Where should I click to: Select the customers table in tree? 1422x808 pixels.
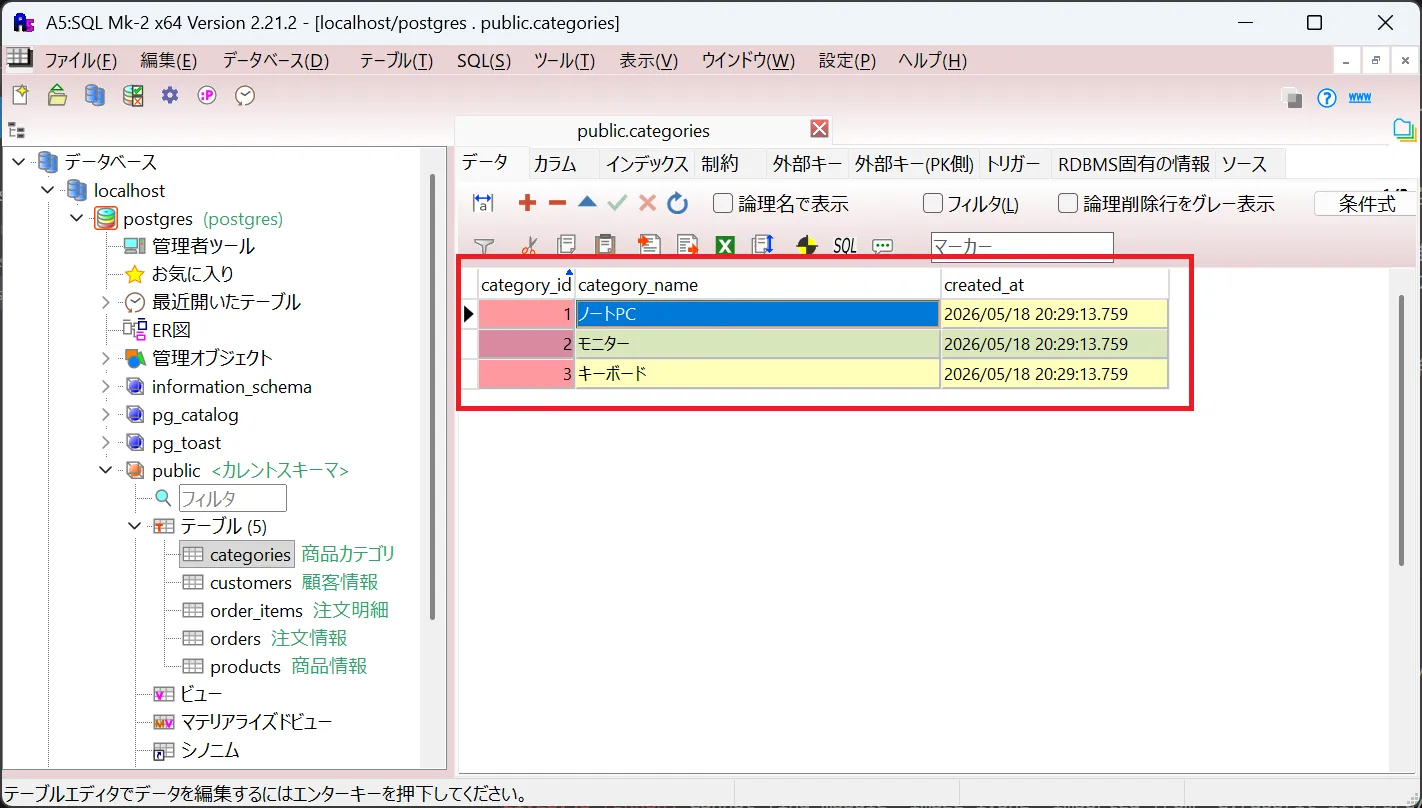[250, 582]
